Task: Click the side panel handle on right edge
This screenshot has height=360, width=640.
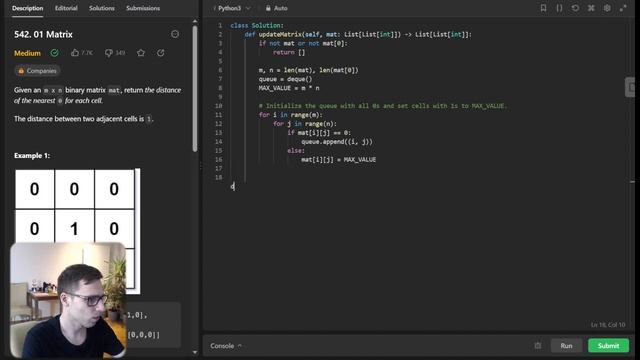Action: pos(631,87)
